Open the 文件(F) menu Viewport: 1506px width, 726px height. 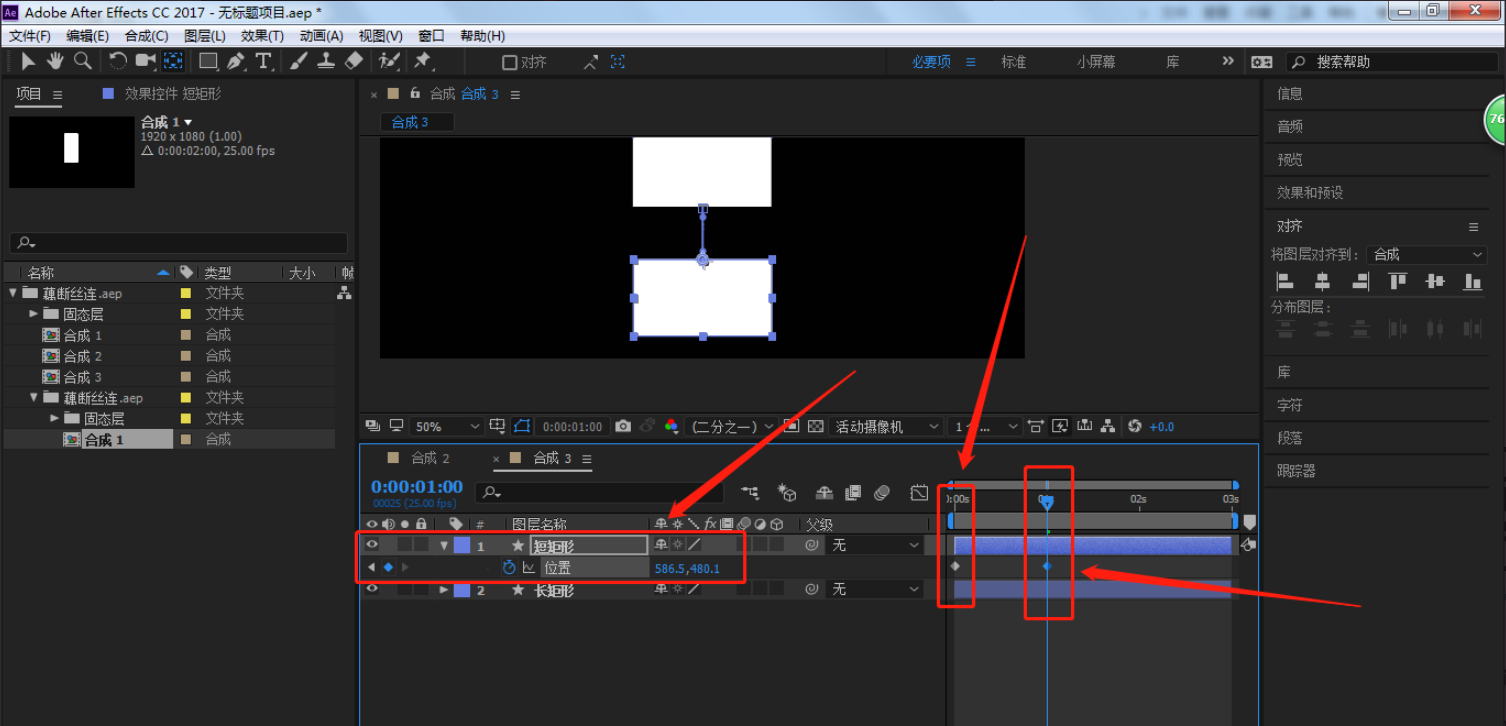point(30,35)
